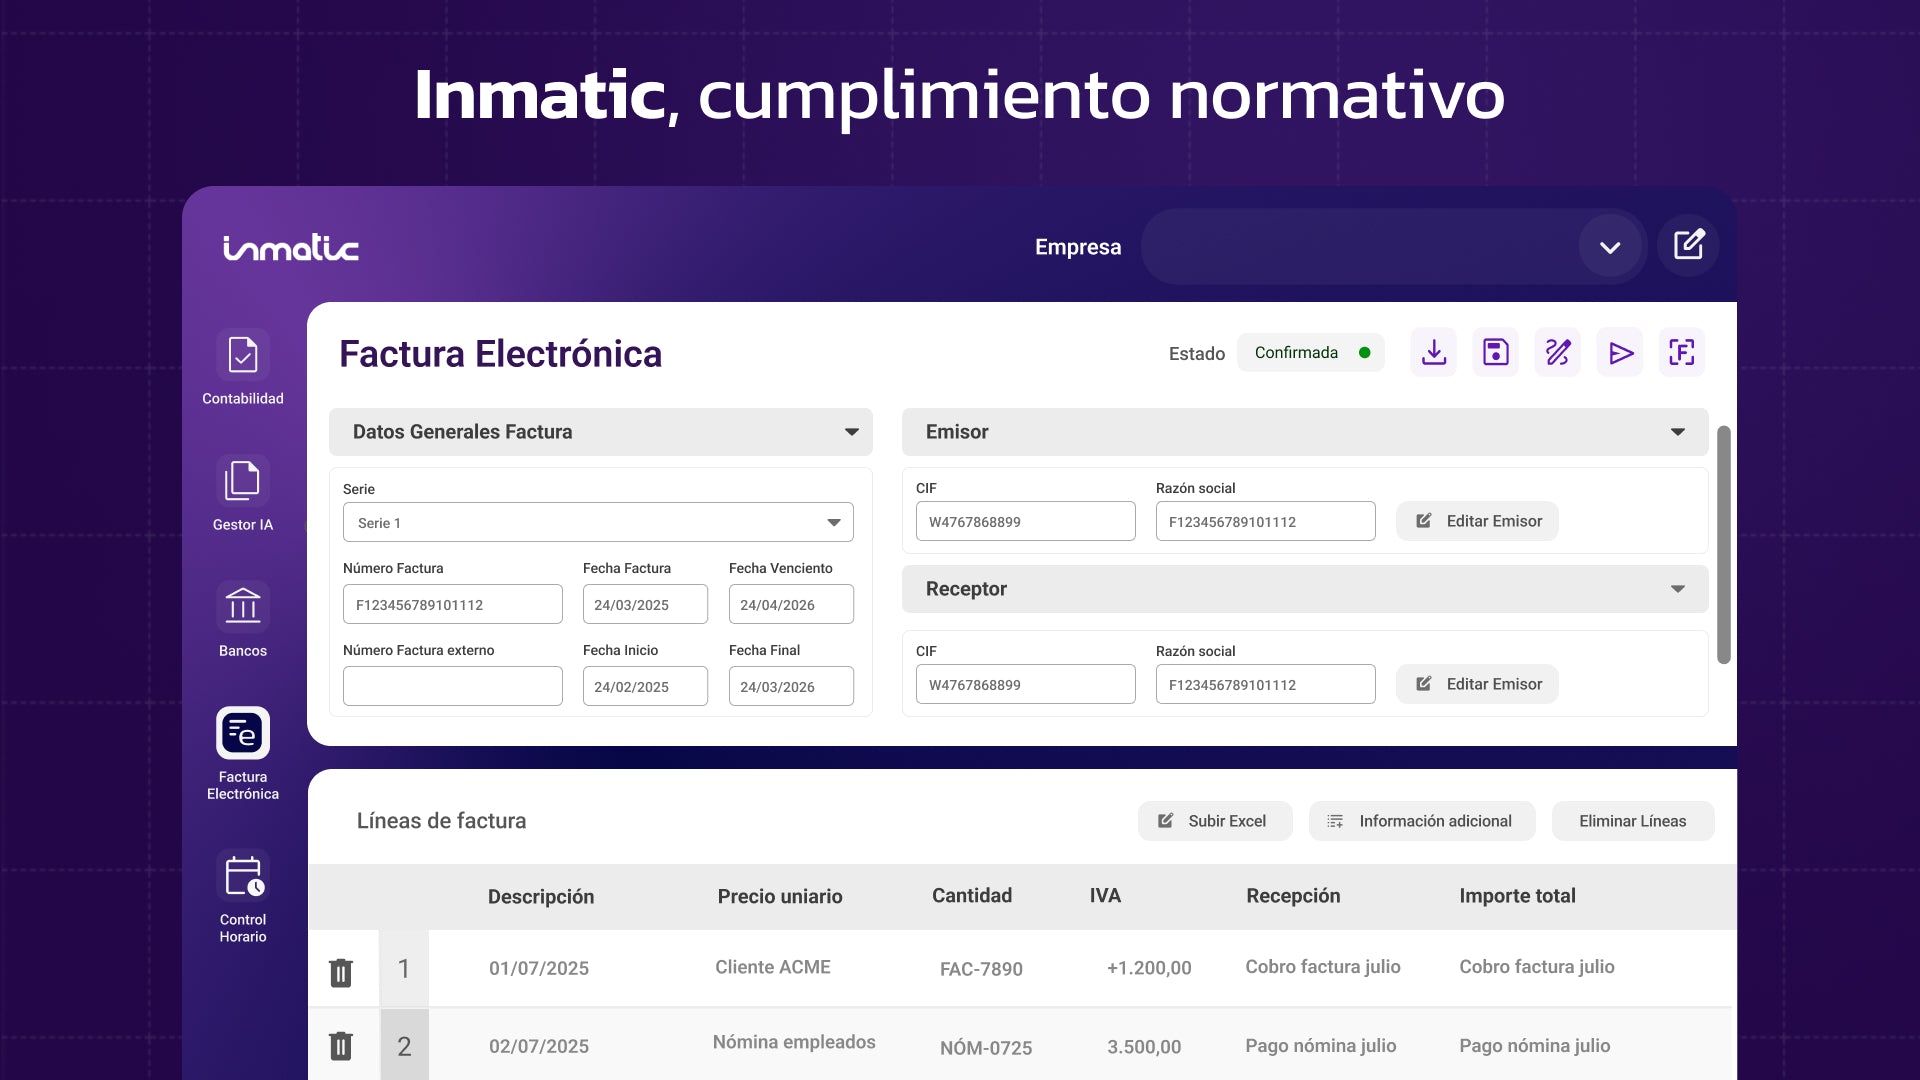Viewport: 1920px width, 1080px height.
Task: Open the edit icon beside Empresa selector
Action: 1688,245
